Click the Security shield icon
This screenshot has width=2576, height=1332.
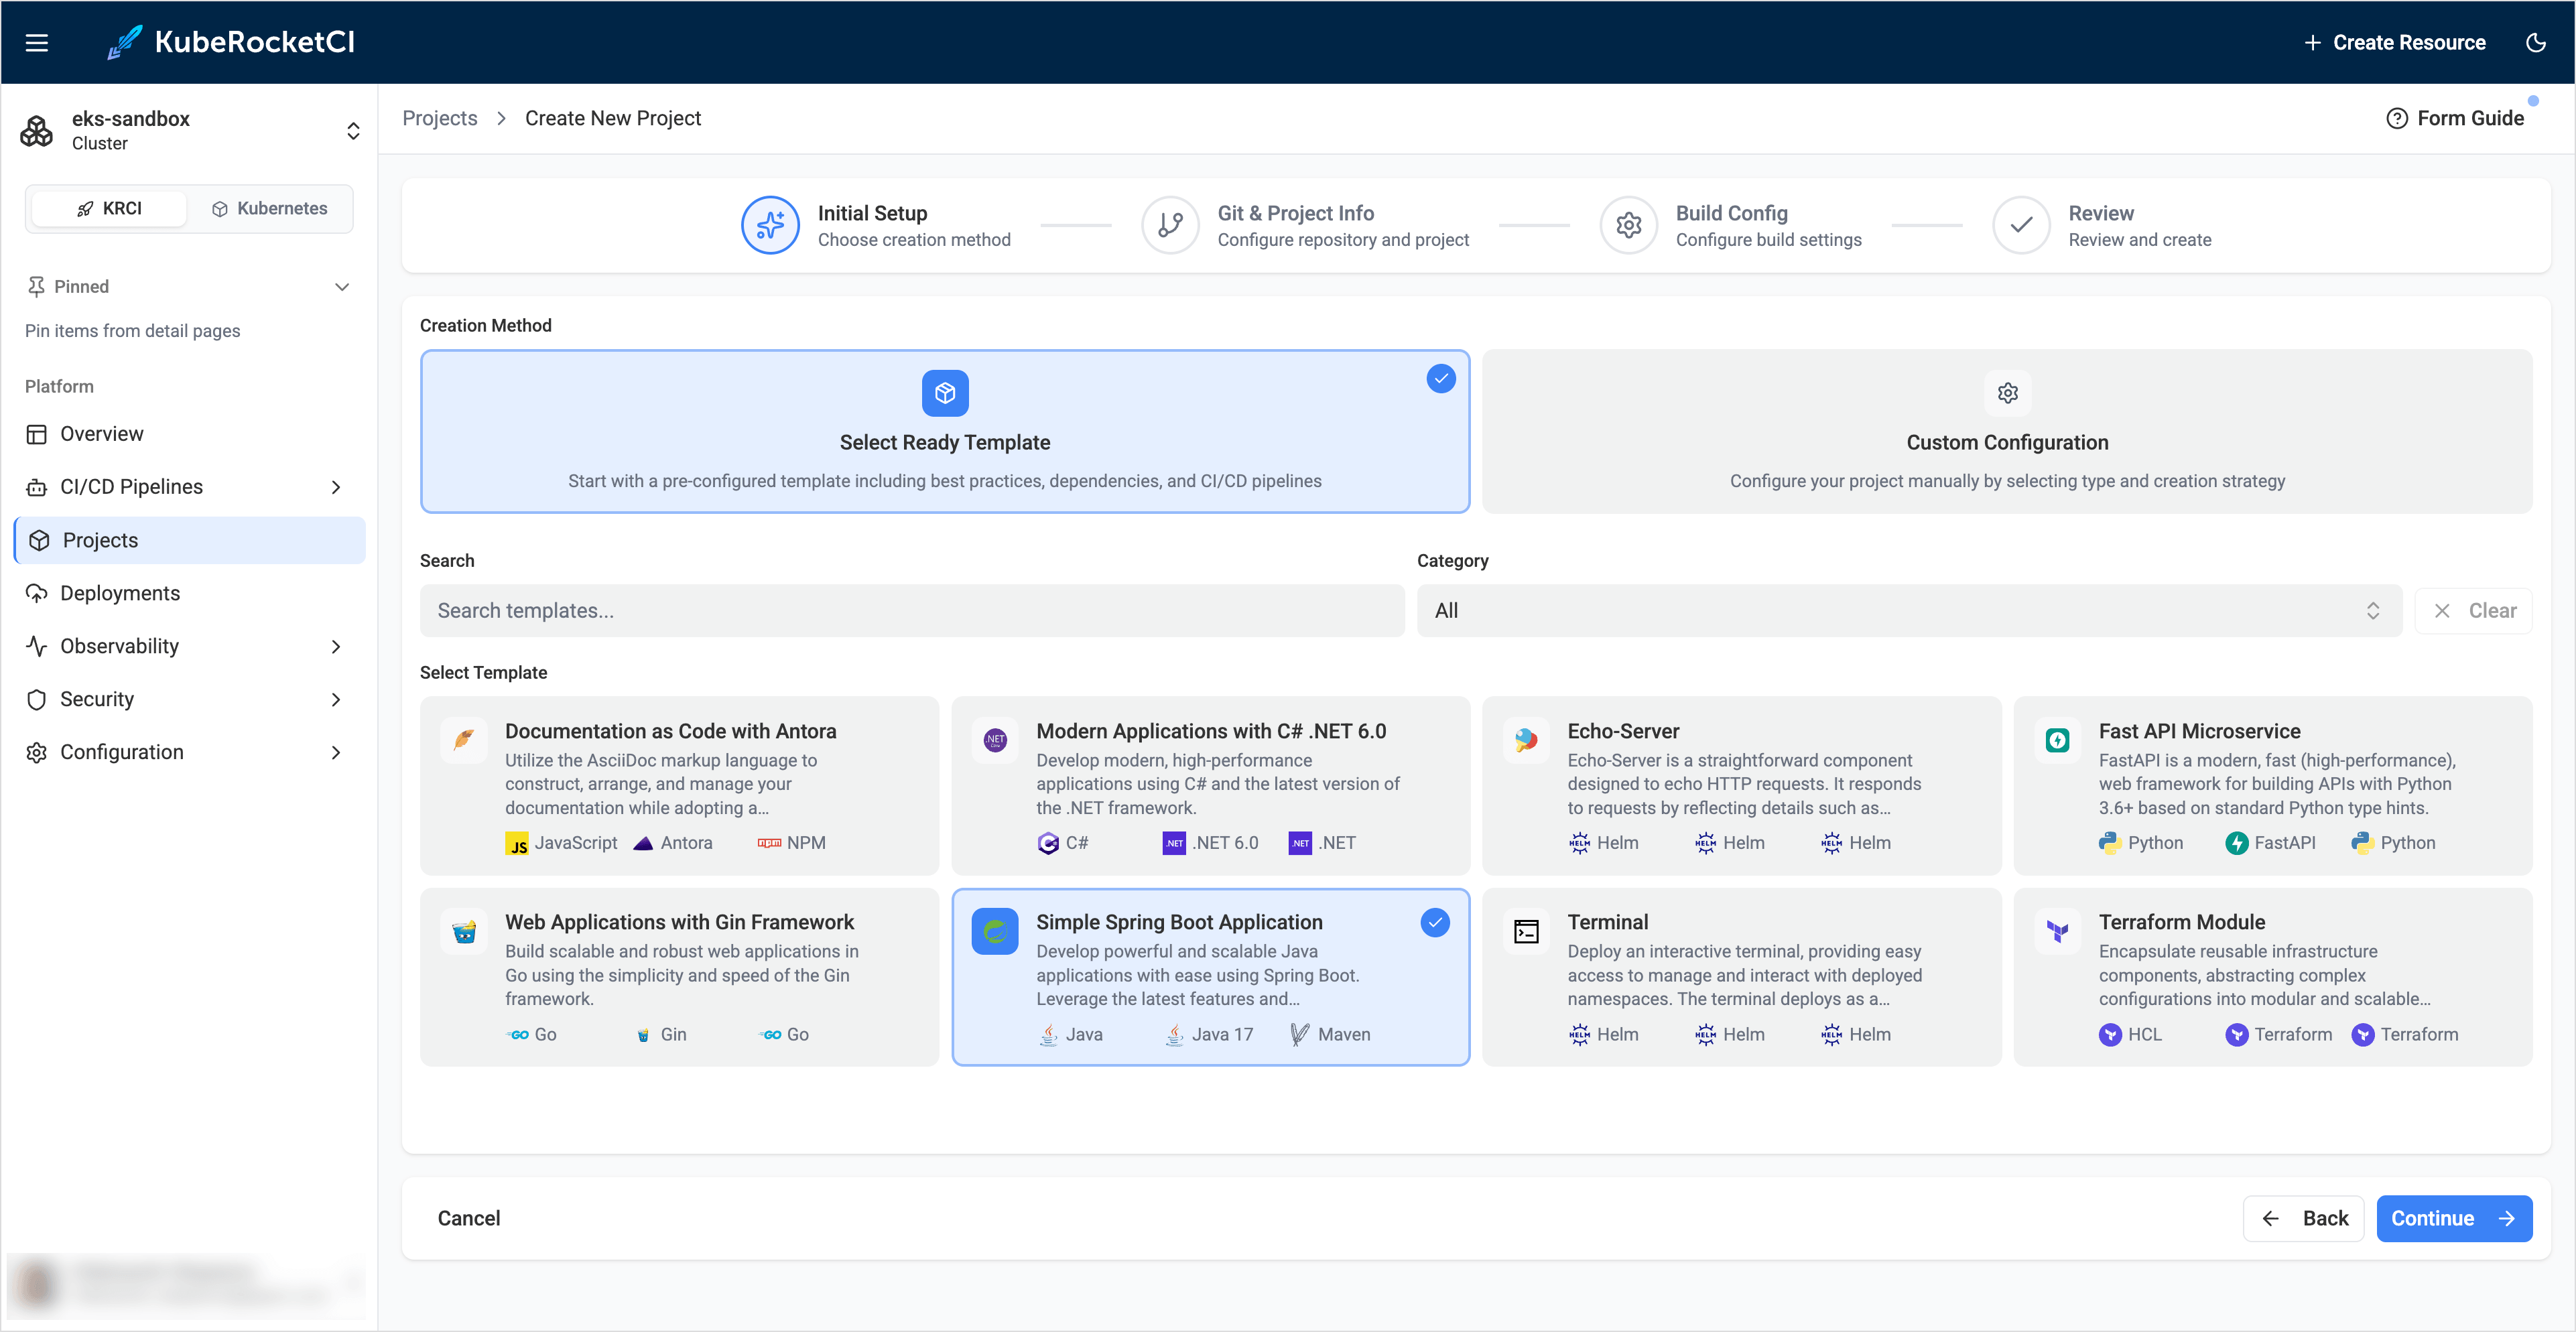pyautogui.click(x=37, y=699)
